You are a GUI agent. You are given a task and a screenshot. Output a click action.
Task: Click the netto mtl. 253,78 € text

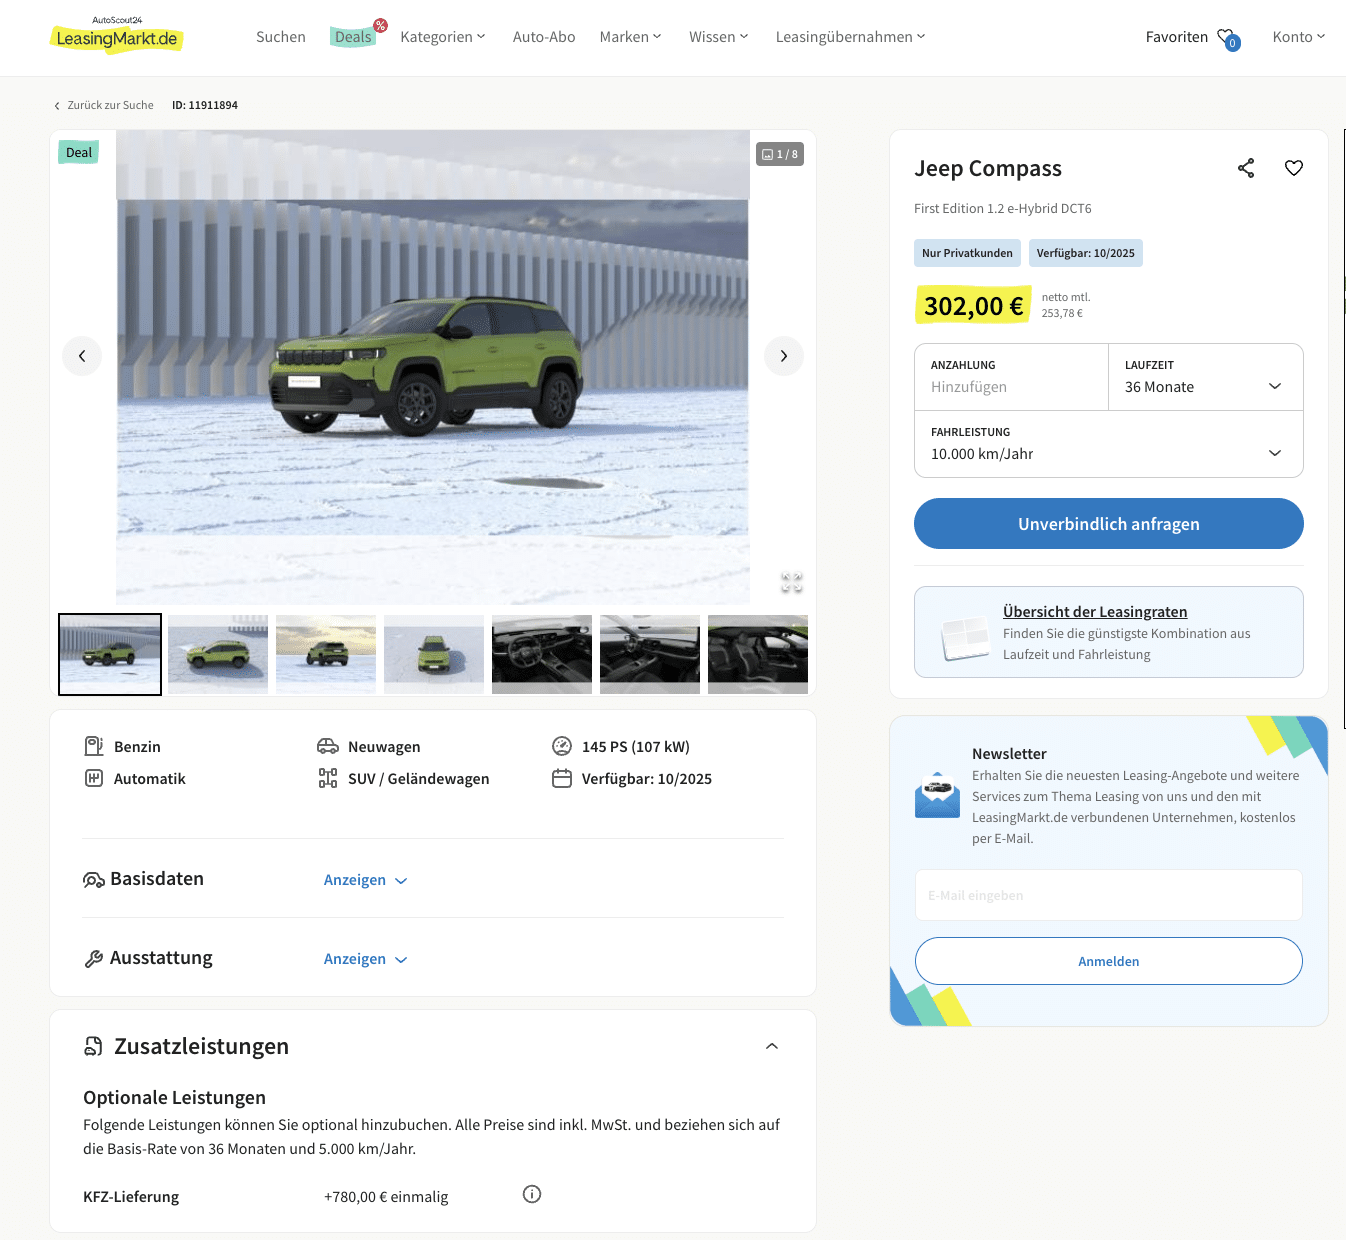point(1066,305)
